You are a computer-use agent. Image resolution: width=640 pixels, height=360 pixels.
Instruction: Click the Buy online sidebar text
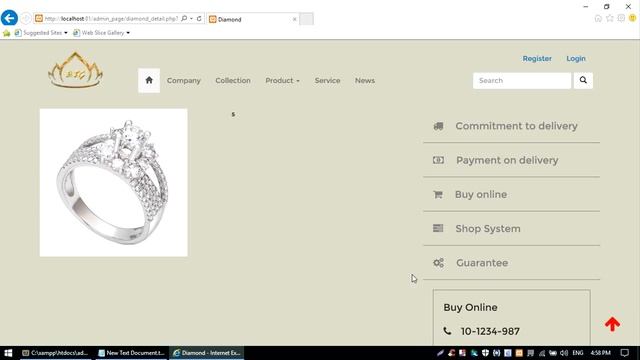click(x=481, y=195)
